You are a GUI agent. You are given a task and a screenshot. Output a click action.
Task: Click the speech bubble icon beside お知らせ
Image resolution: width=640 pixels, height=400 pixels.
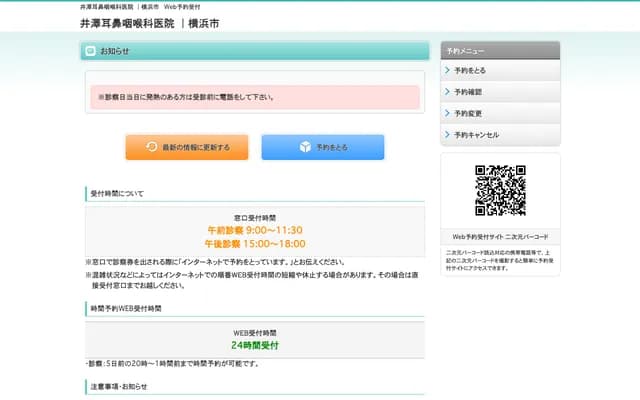91,51
